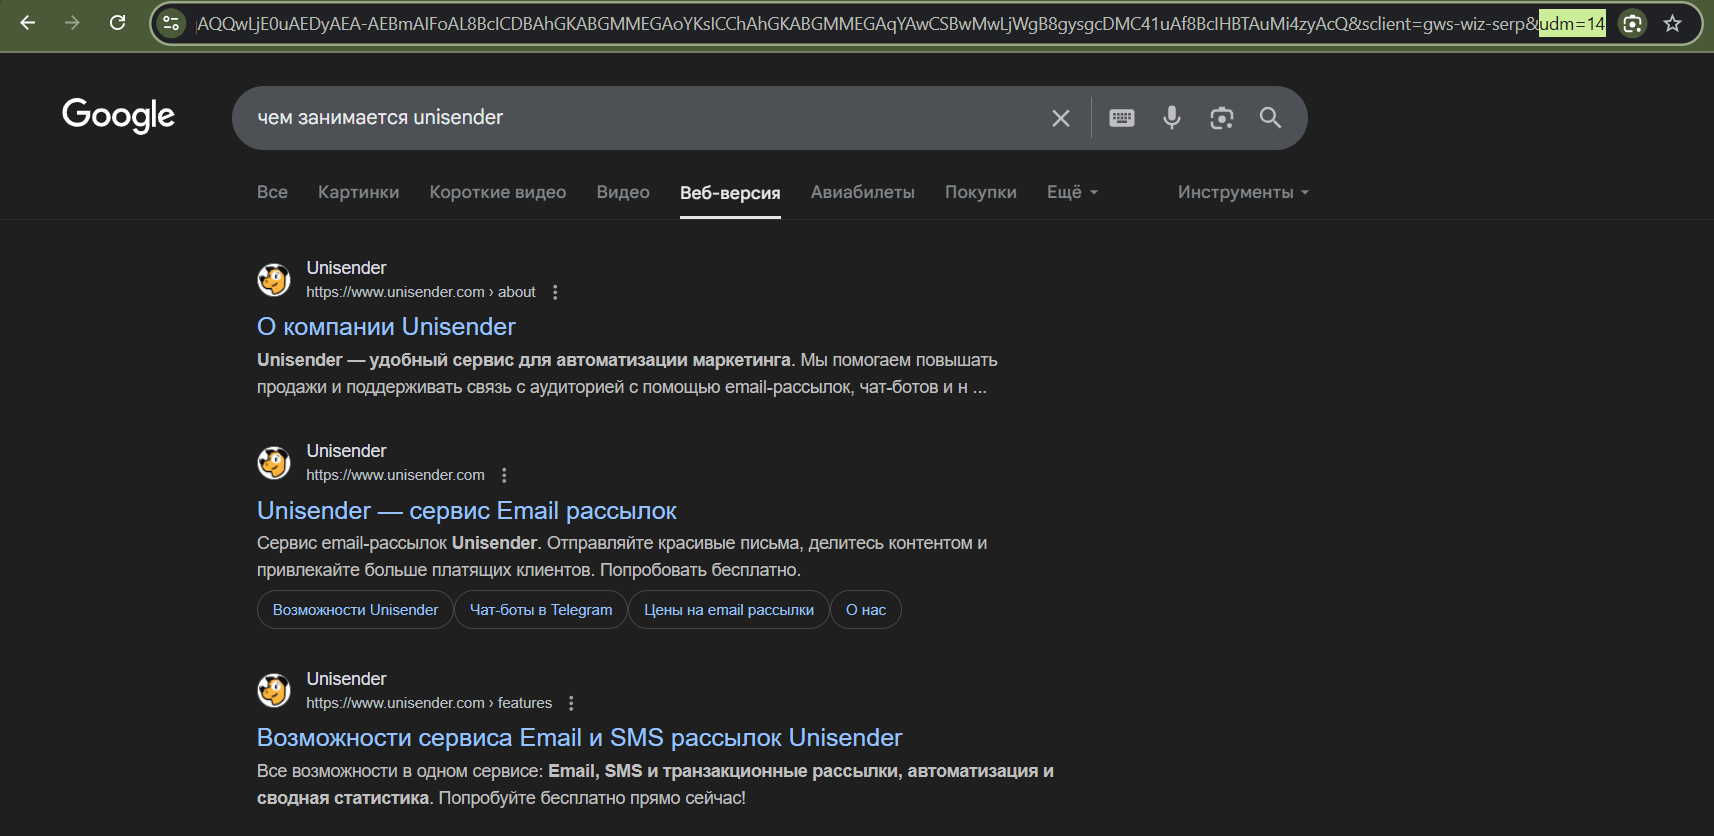The image size is (1714, 836).
Task: Click Unisender favicon of the features result
Action: (x=274, y=691)
